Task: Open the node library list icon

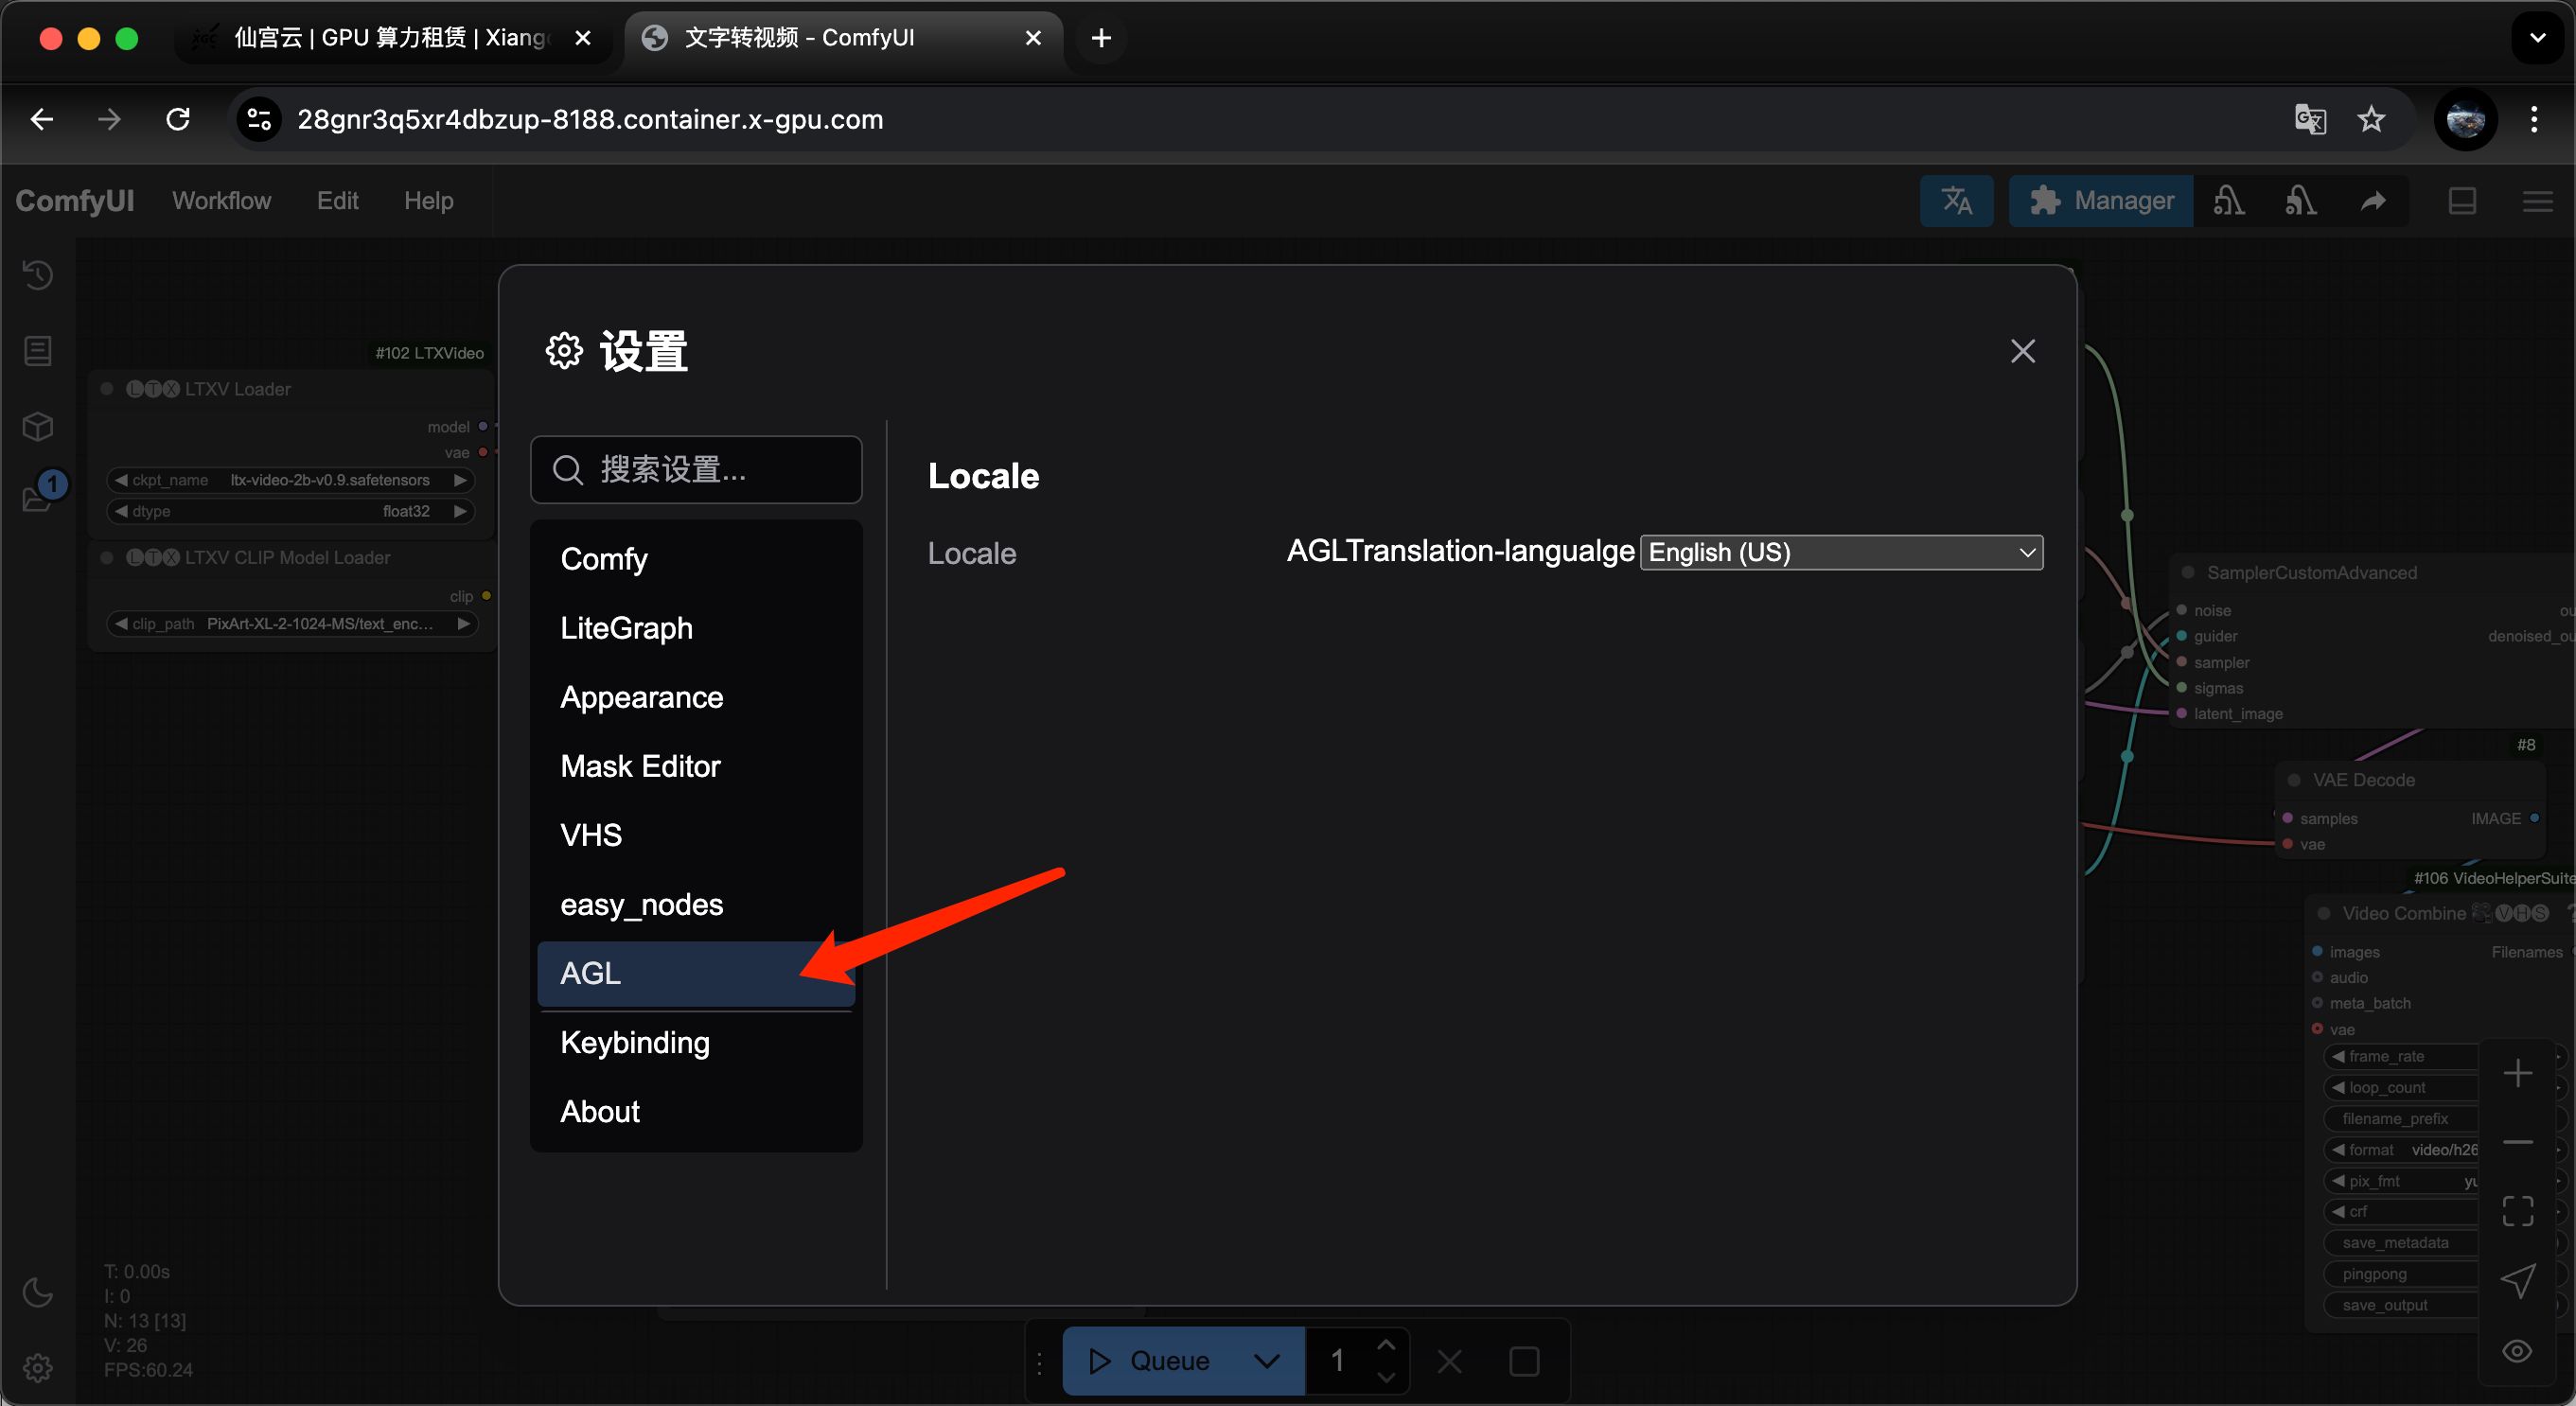Action: 38,351
